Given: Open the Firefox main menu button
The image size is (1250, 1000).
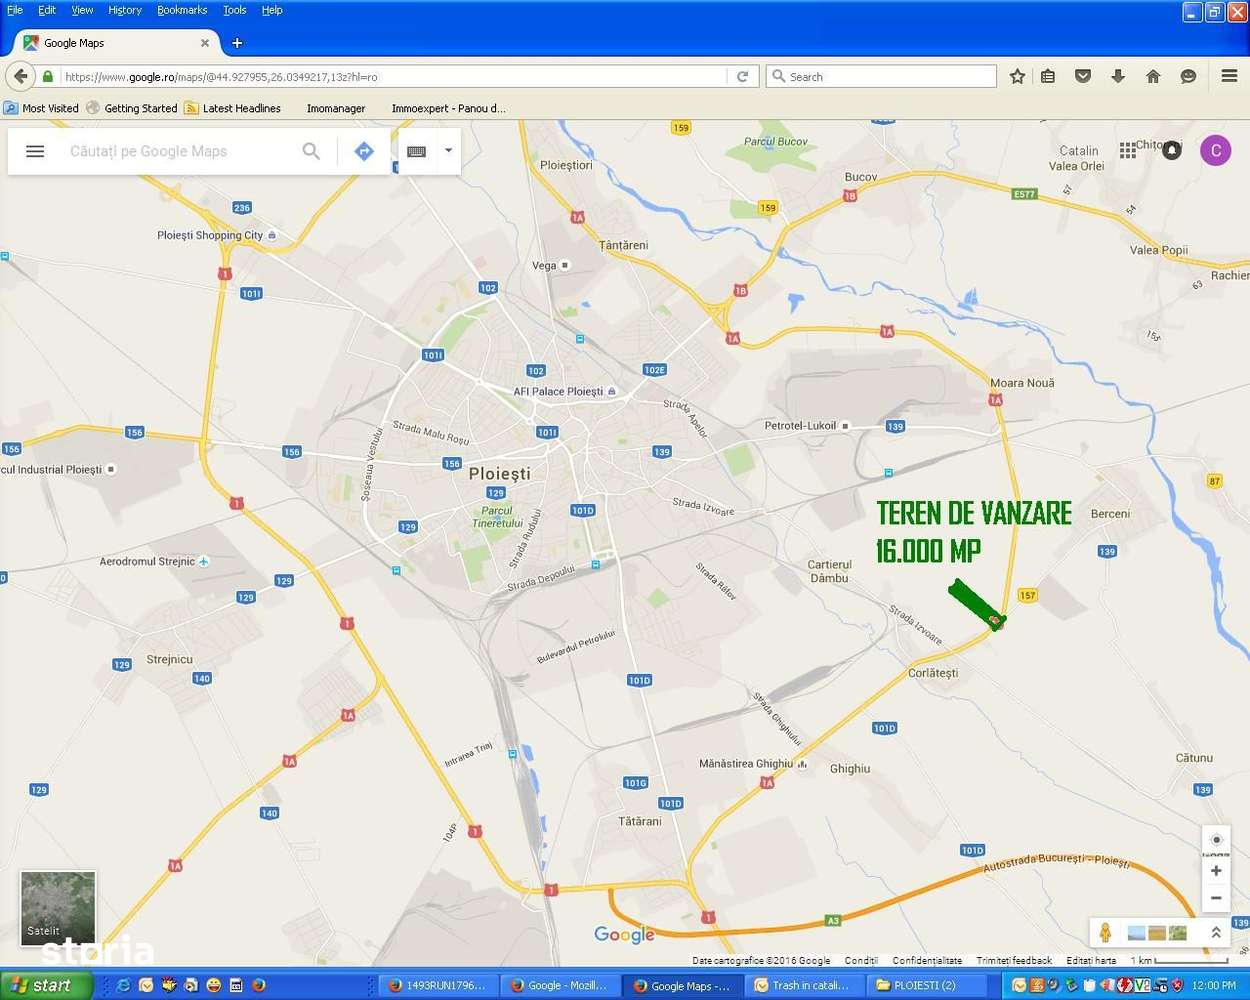Looking at the screenshot, I should (1230, 76).
